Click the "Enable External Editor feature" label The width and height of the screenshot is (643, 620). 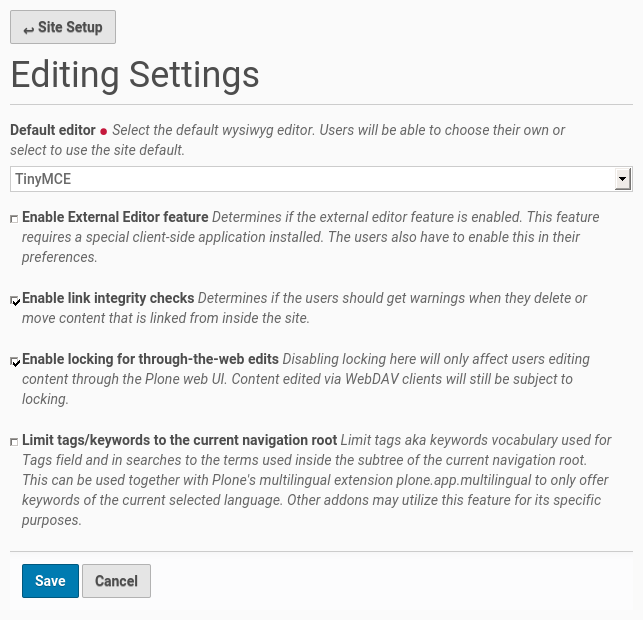point(115,217)
